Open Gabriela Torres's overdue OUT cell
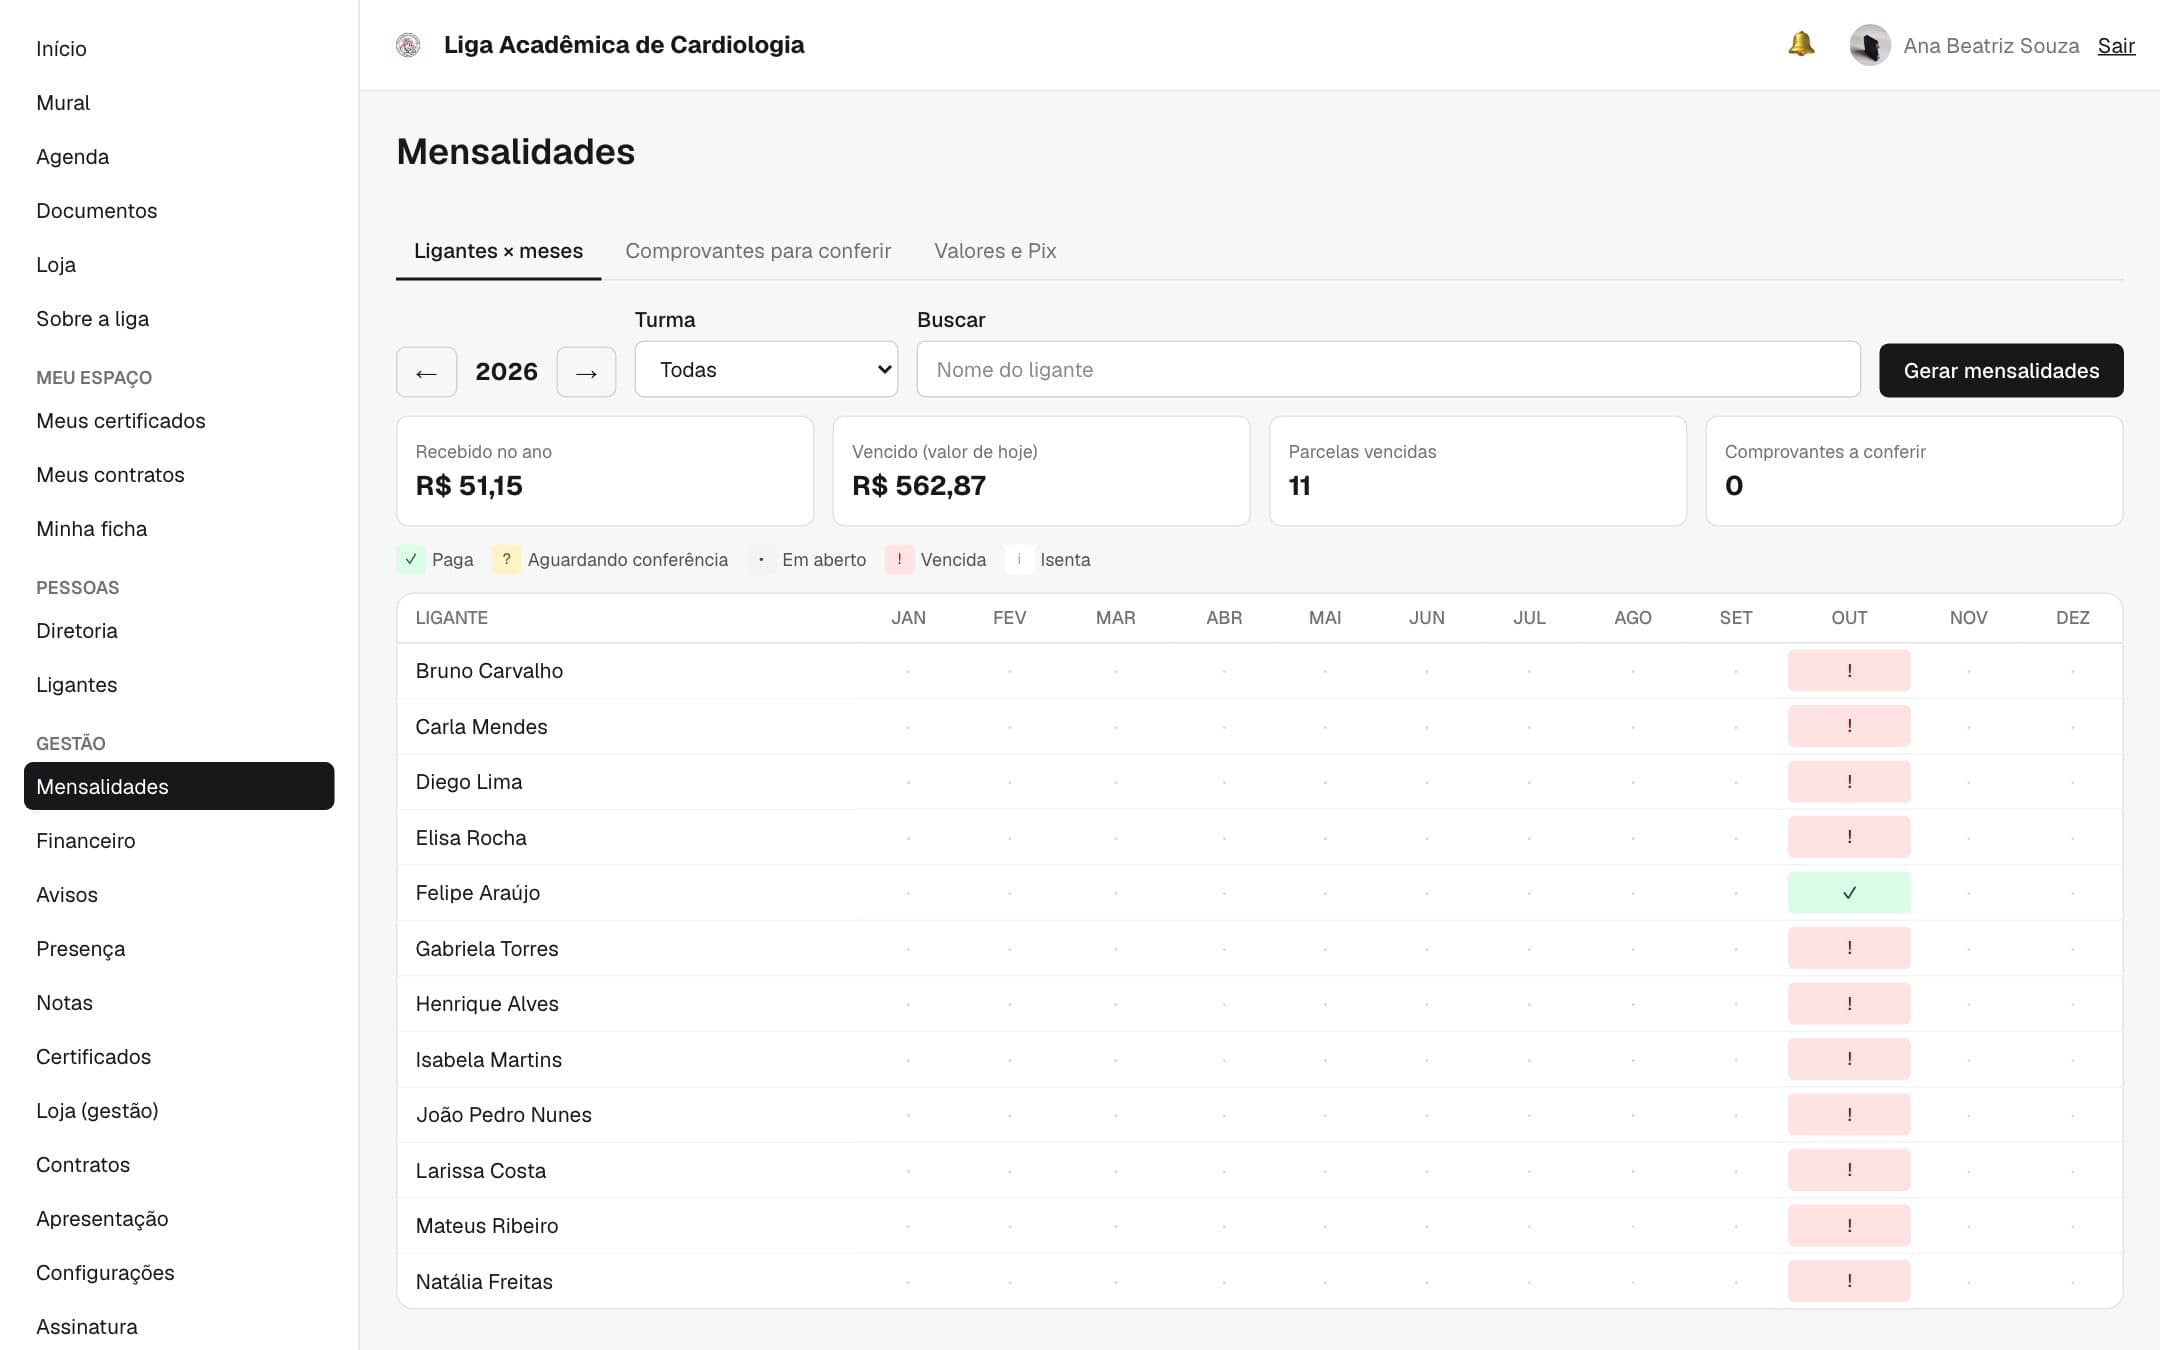Viewport: 2160px width, 1350px height. [1849, 948]
